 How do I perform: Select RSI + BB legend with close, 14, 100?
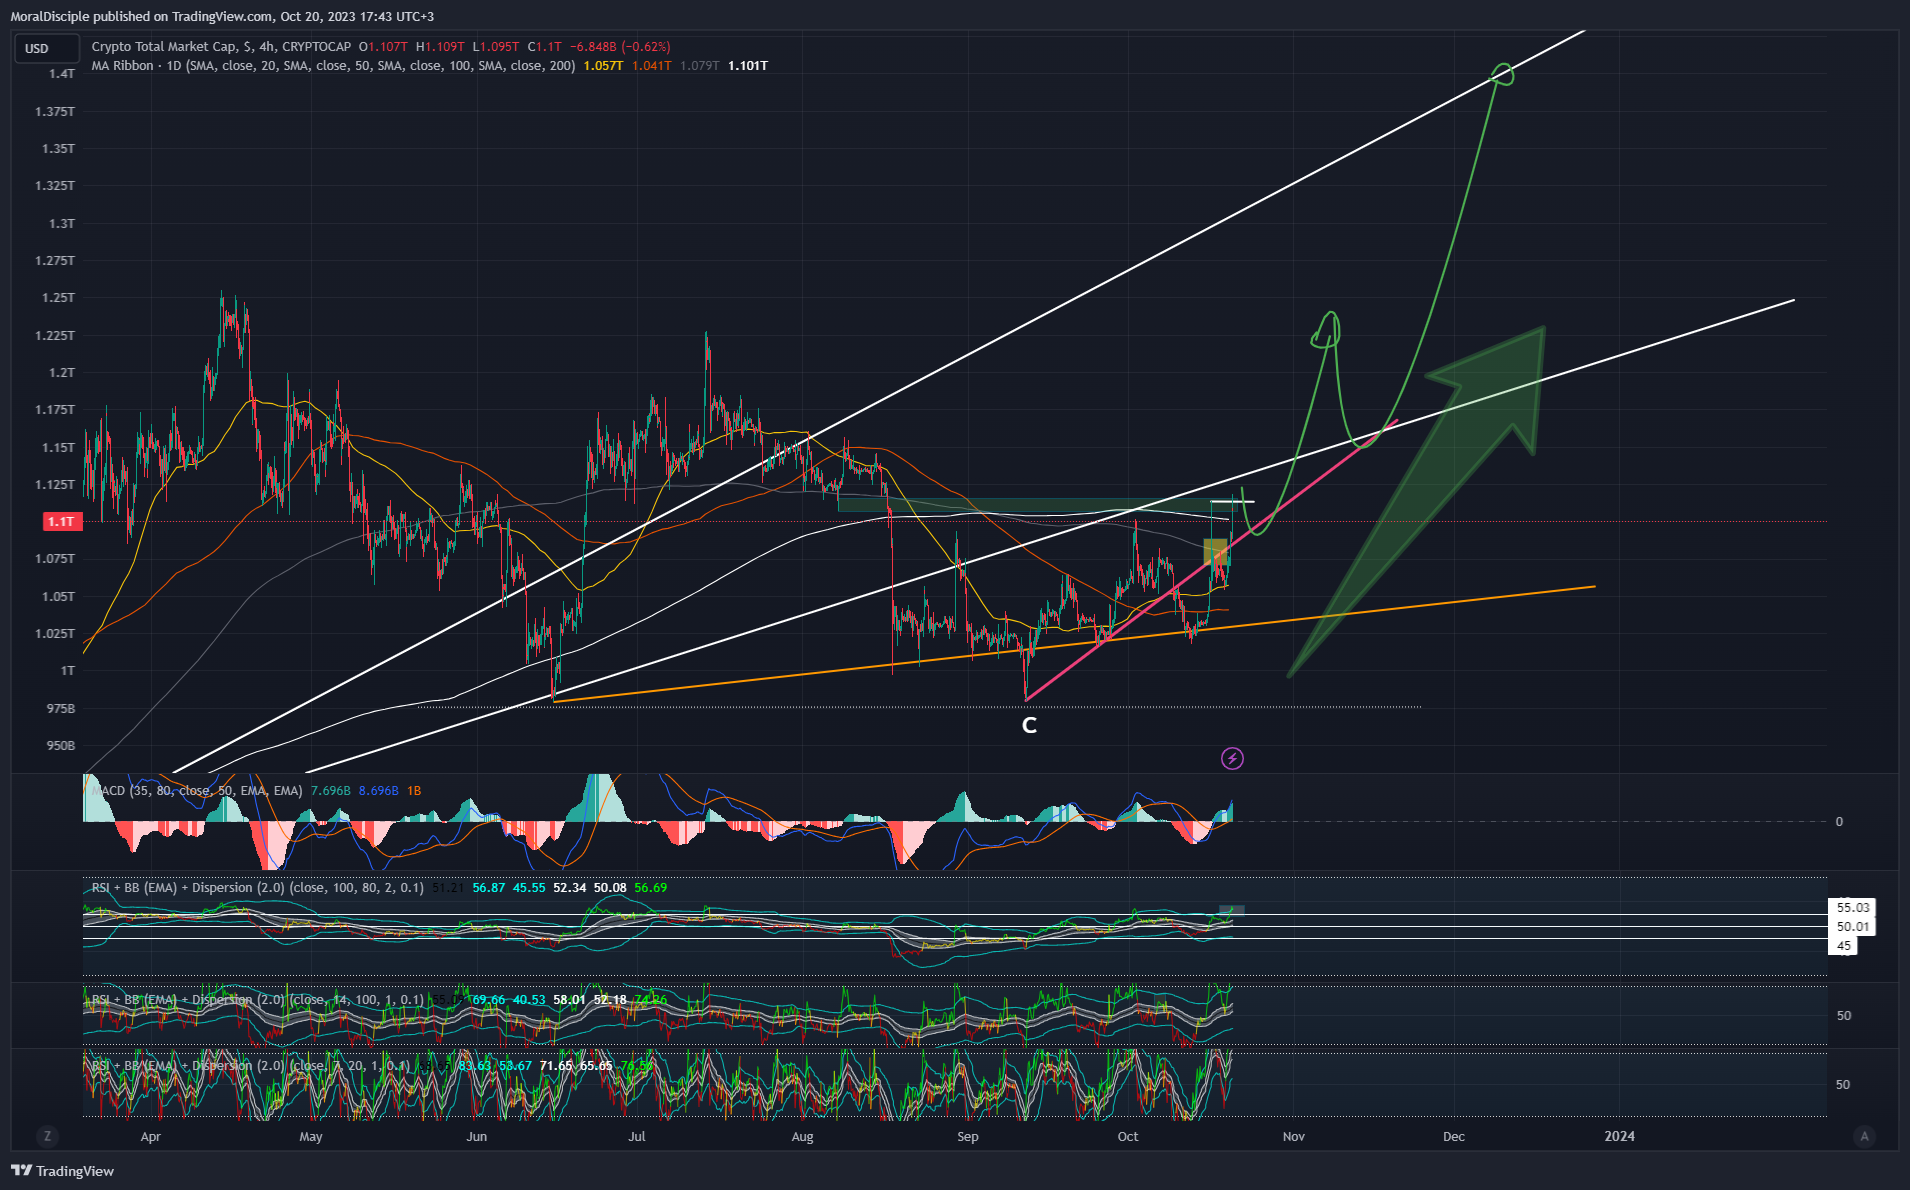click(x=257, y=1000)
